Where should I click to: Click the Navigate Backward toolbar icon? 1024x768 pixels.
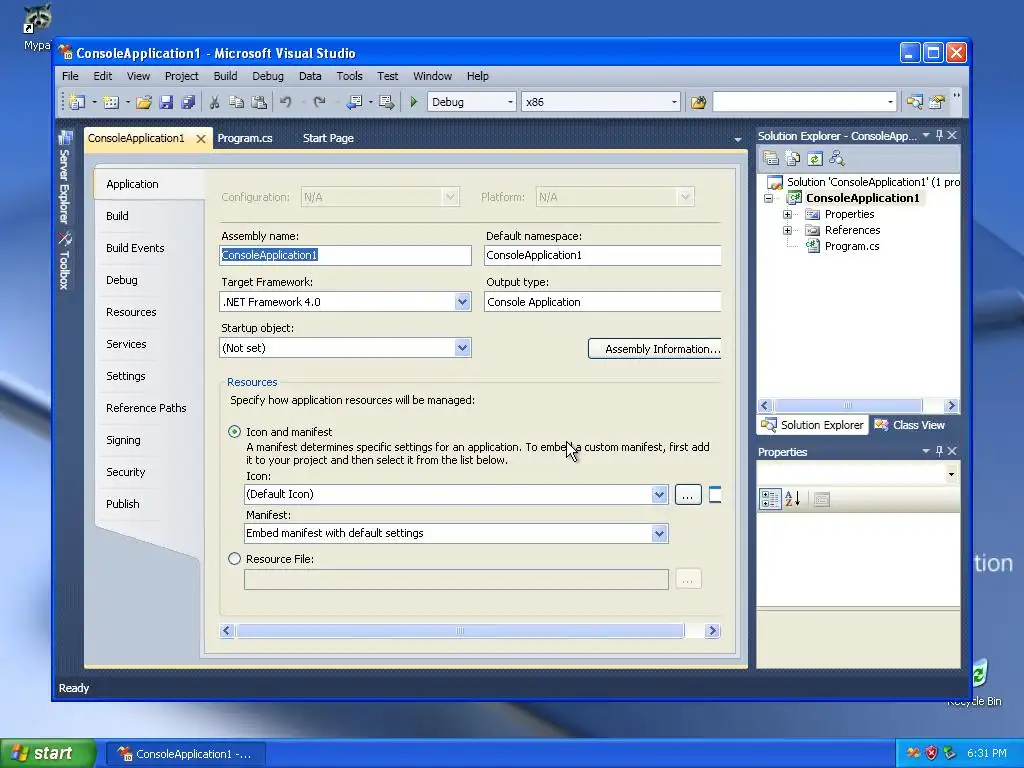tap(355, 102)
